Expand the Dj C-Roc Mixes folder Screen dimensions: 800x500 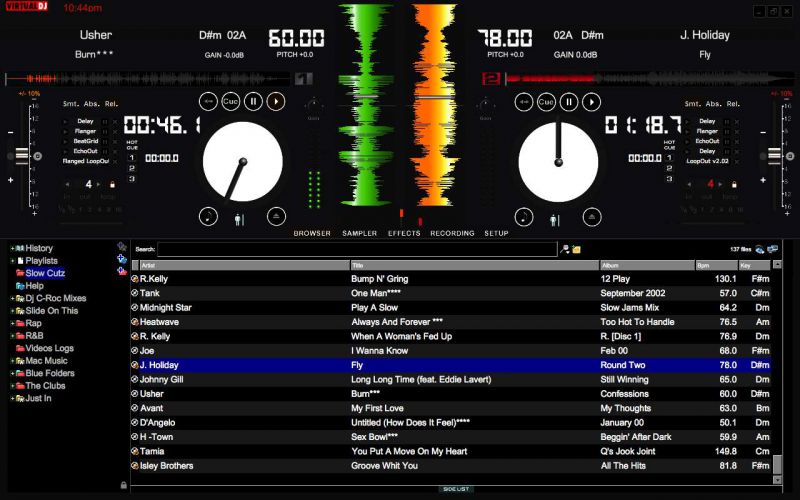tap(12, 298)
